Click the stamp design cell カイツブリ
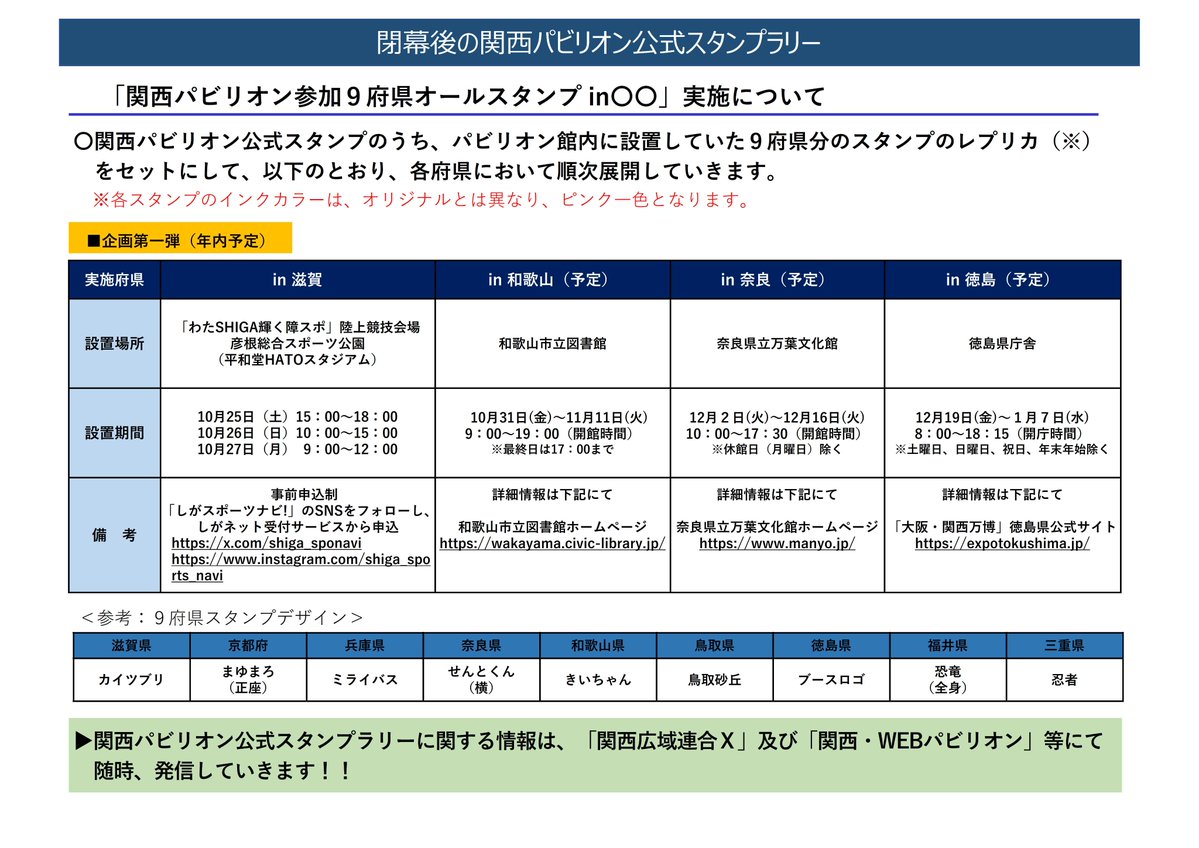1199x848 pixels. (x=132, y=679)
